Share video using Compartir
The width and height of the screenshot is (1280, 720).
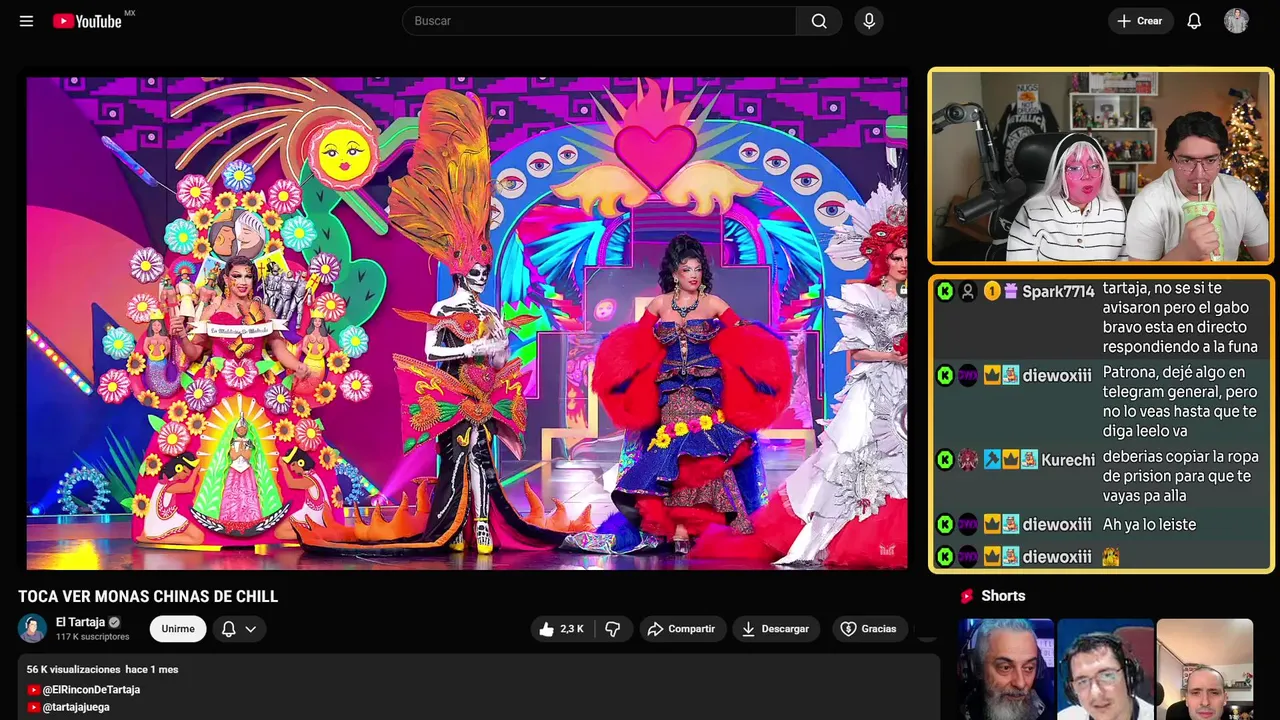(681, 629)
